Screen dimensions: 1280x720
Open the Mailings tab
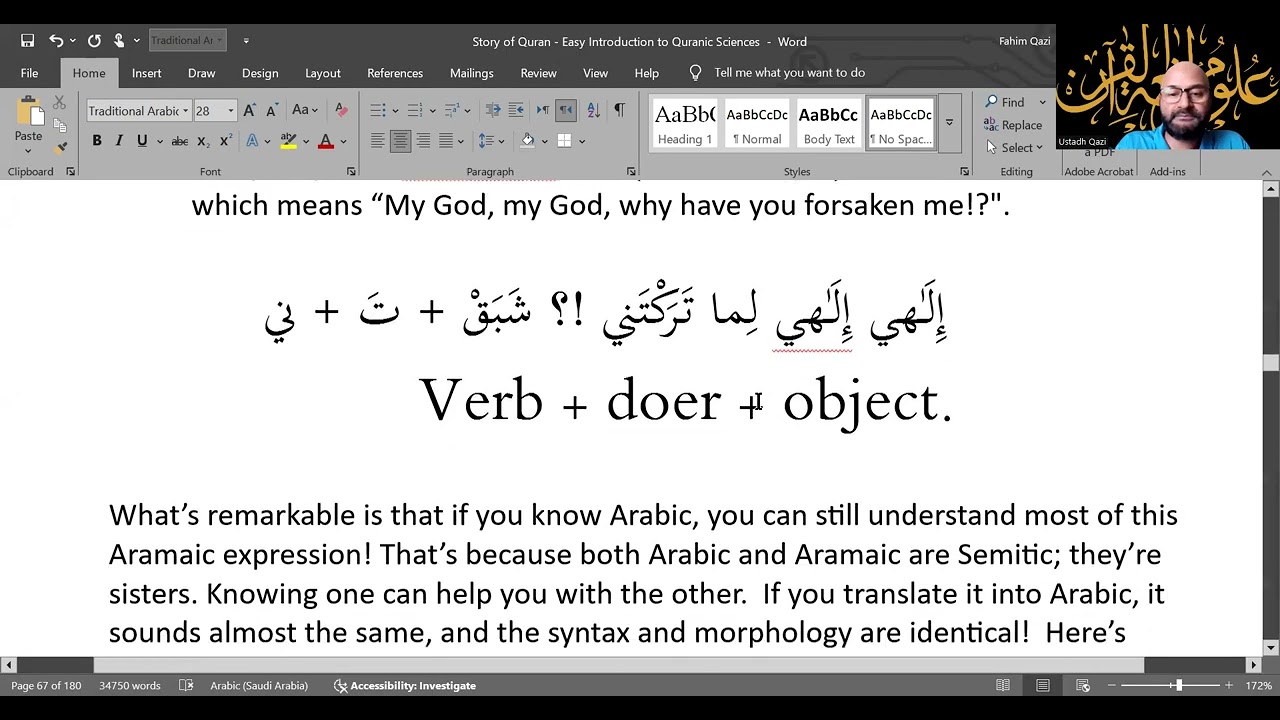click(471, 73)
